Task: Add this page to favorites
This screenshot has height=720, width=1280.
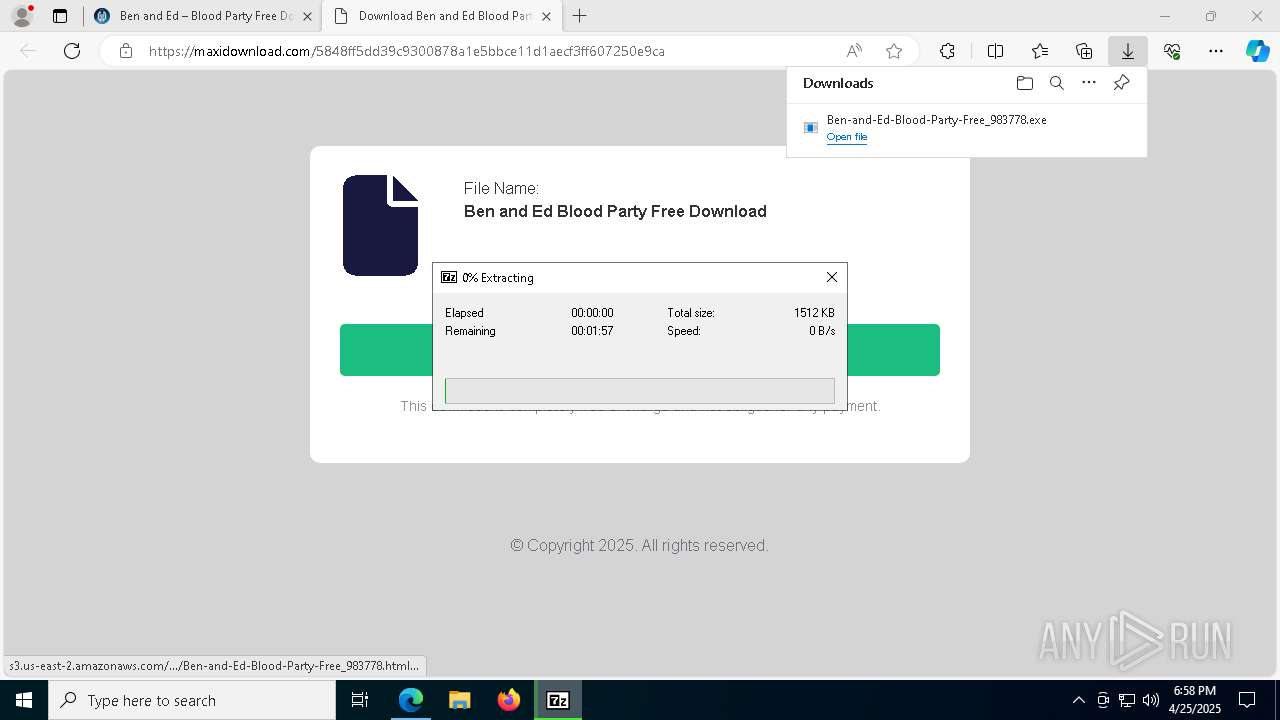Action: 894,51
